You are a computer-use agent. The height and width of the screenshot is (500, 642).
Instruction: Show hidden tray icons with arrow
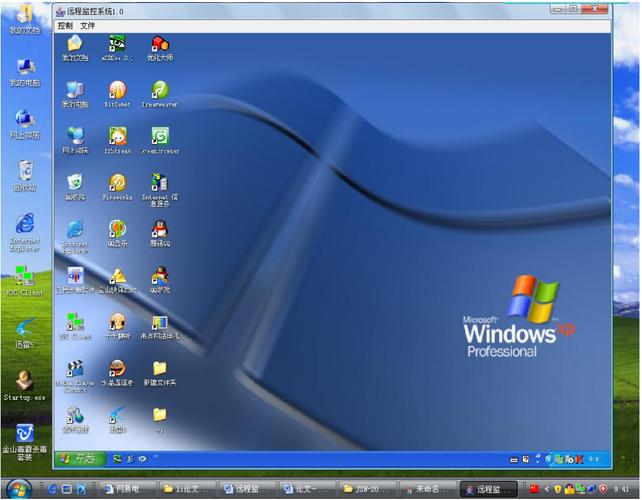pyautogui.click(x=547, y=489)
